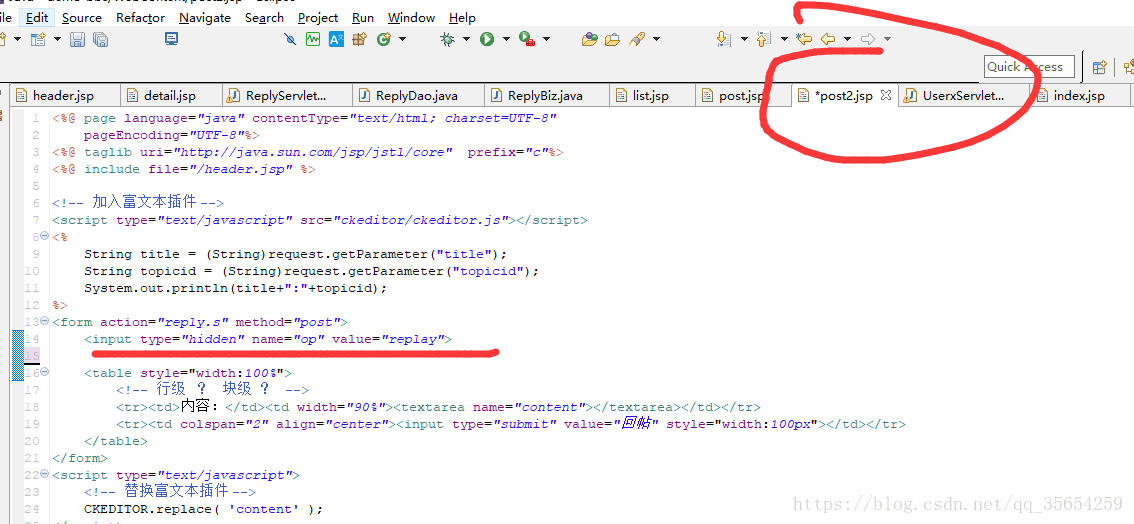The image size is (1134, 524).
Task: Click the Search flashlight icon
Action: (x=637, y=39)
